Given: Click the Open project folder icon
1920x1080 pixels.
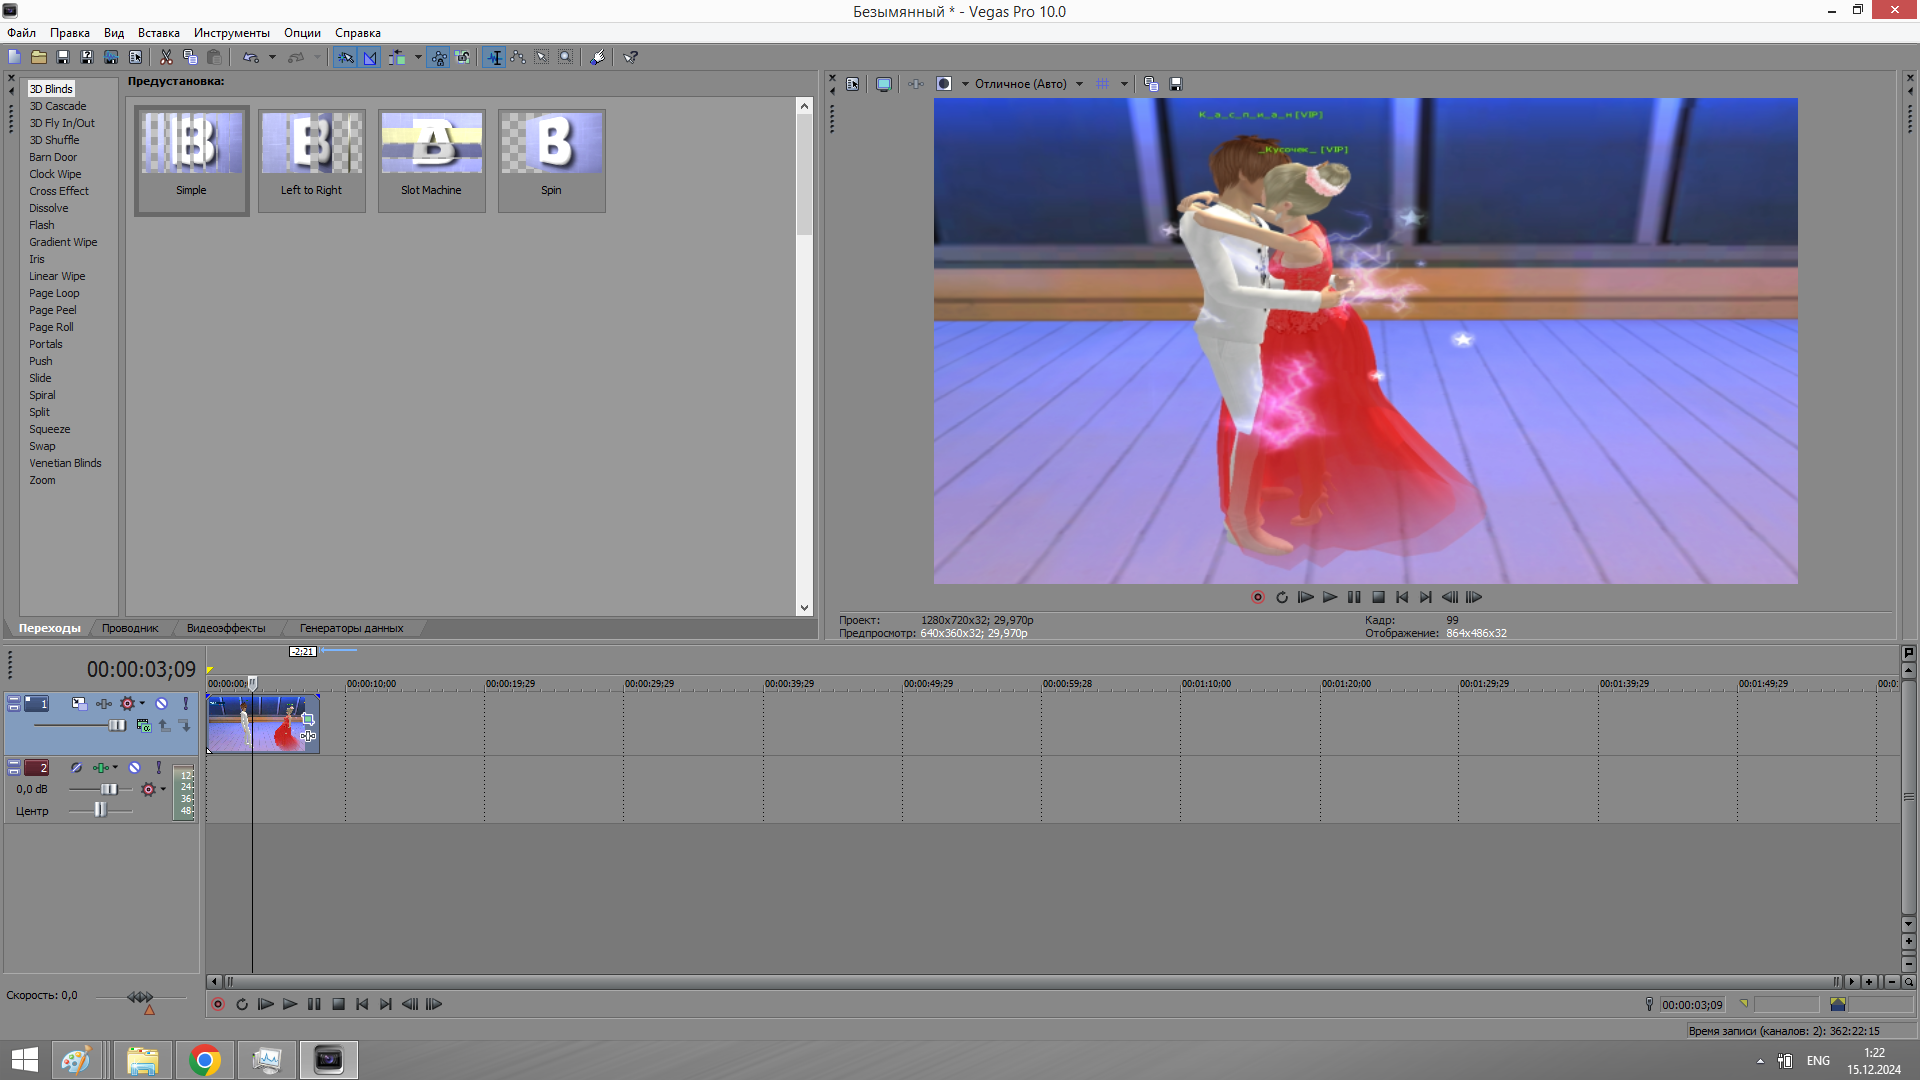Looking at the screenshot, I should tap(39, 57).
